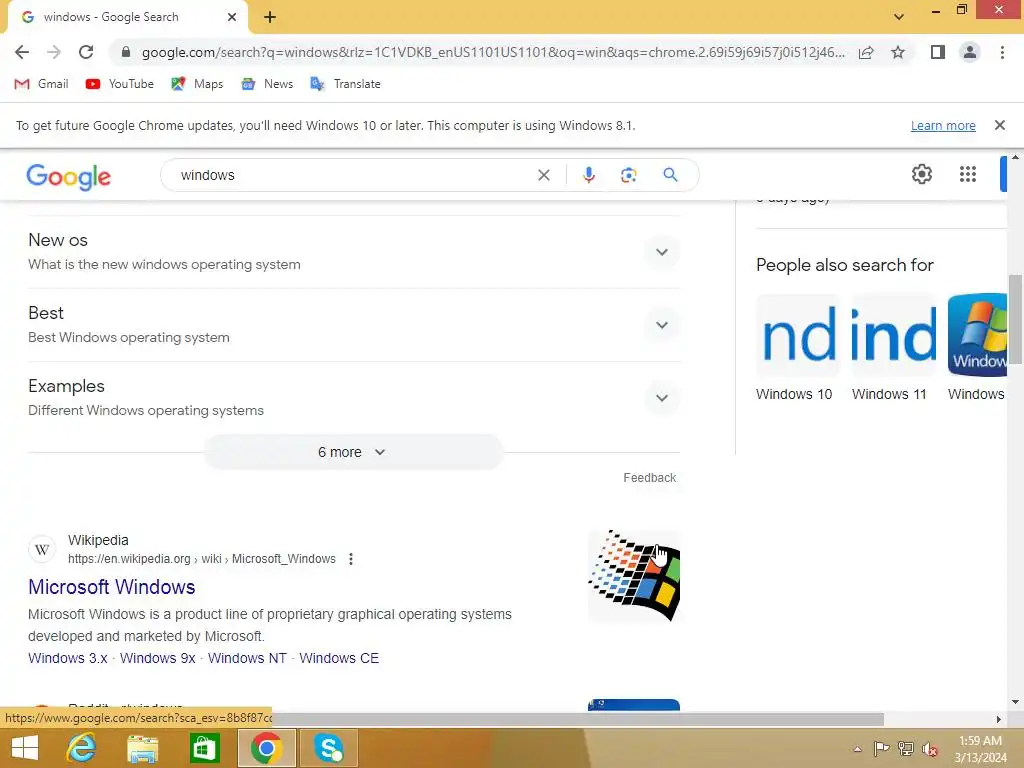The image size is (1024, 768).
Task: Open the Windows Store taskbar icon
Action: (204, 748)
